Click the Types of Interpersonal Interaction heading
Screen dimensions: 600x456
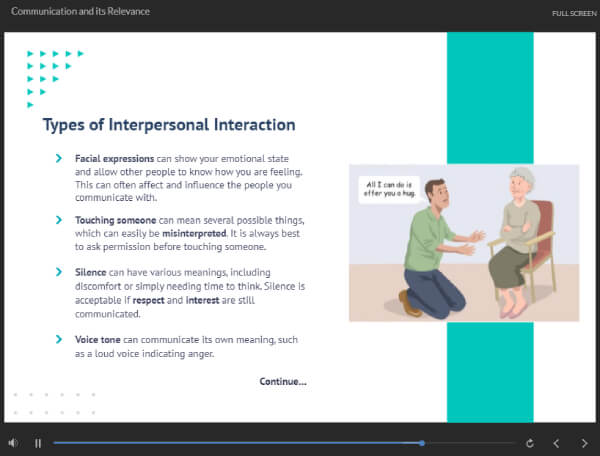click(169, 125)
